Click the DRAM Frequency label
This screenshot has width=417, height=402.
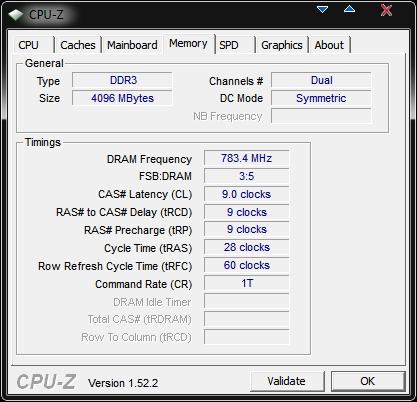click(149, 159)
